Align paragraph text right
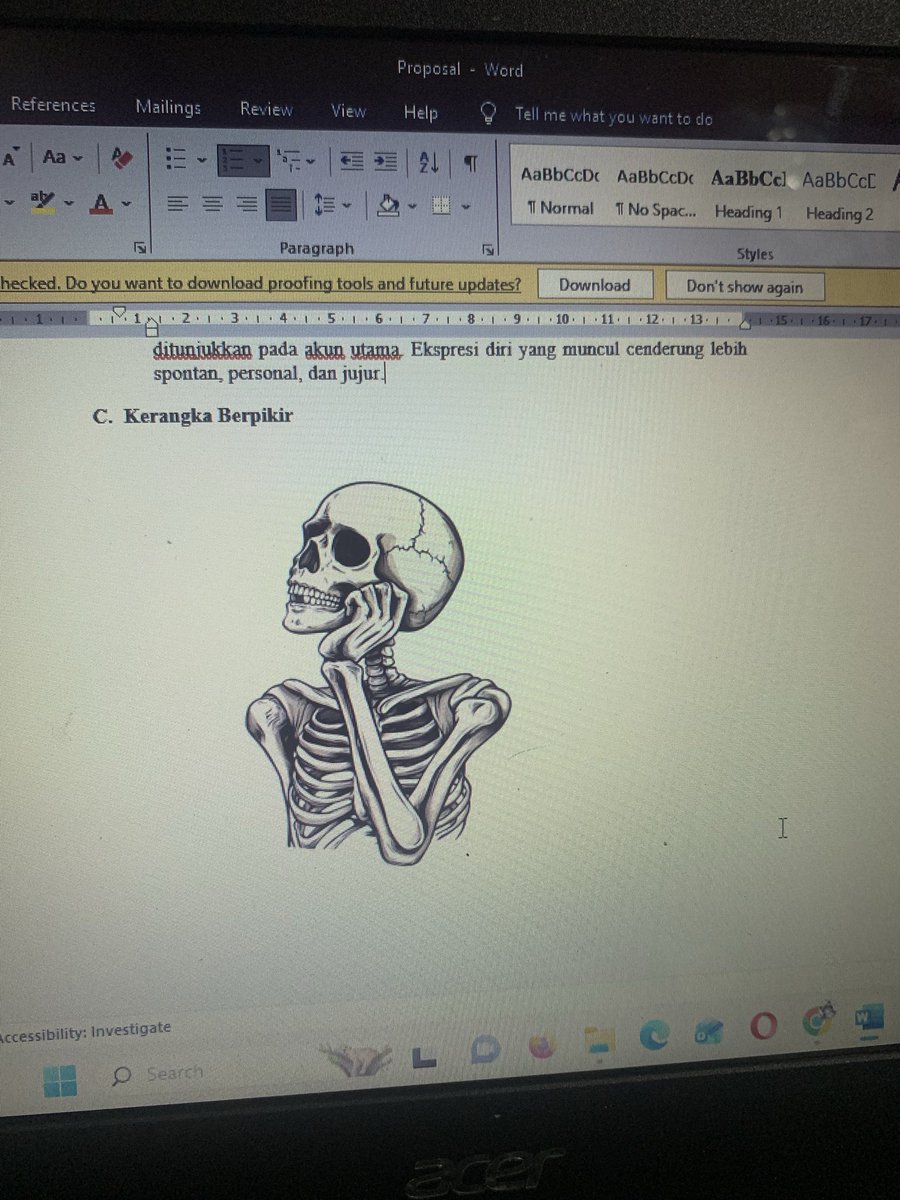The image size is (900, 1200). coord(246,205)
